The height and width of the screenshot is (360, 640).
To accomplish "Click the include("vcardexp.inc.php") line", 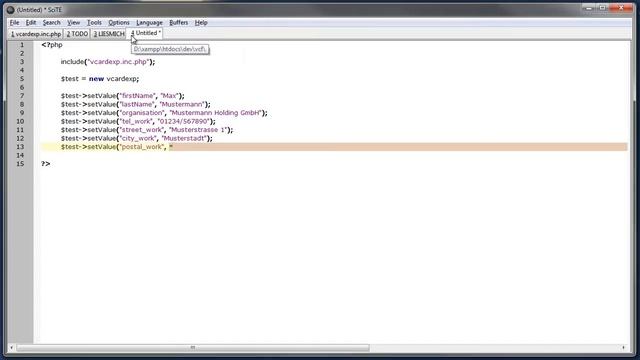I will coord(108,62).
